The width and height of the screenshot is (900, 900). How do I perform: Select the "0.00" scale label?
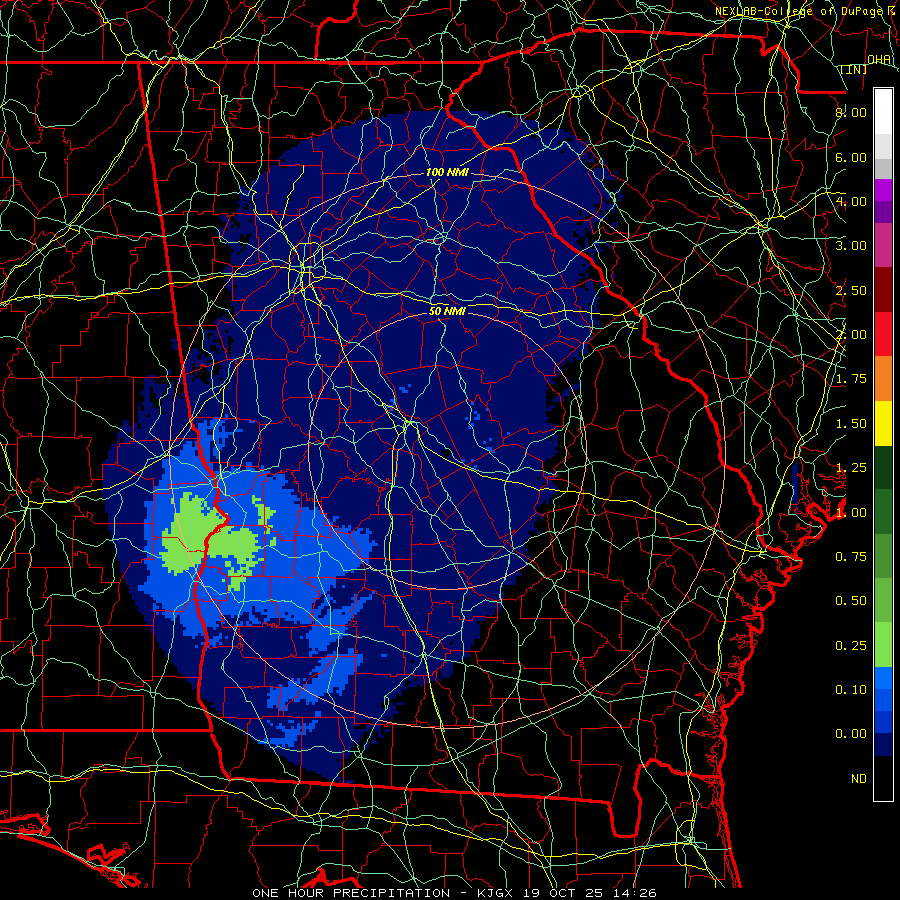pos(851,734)
